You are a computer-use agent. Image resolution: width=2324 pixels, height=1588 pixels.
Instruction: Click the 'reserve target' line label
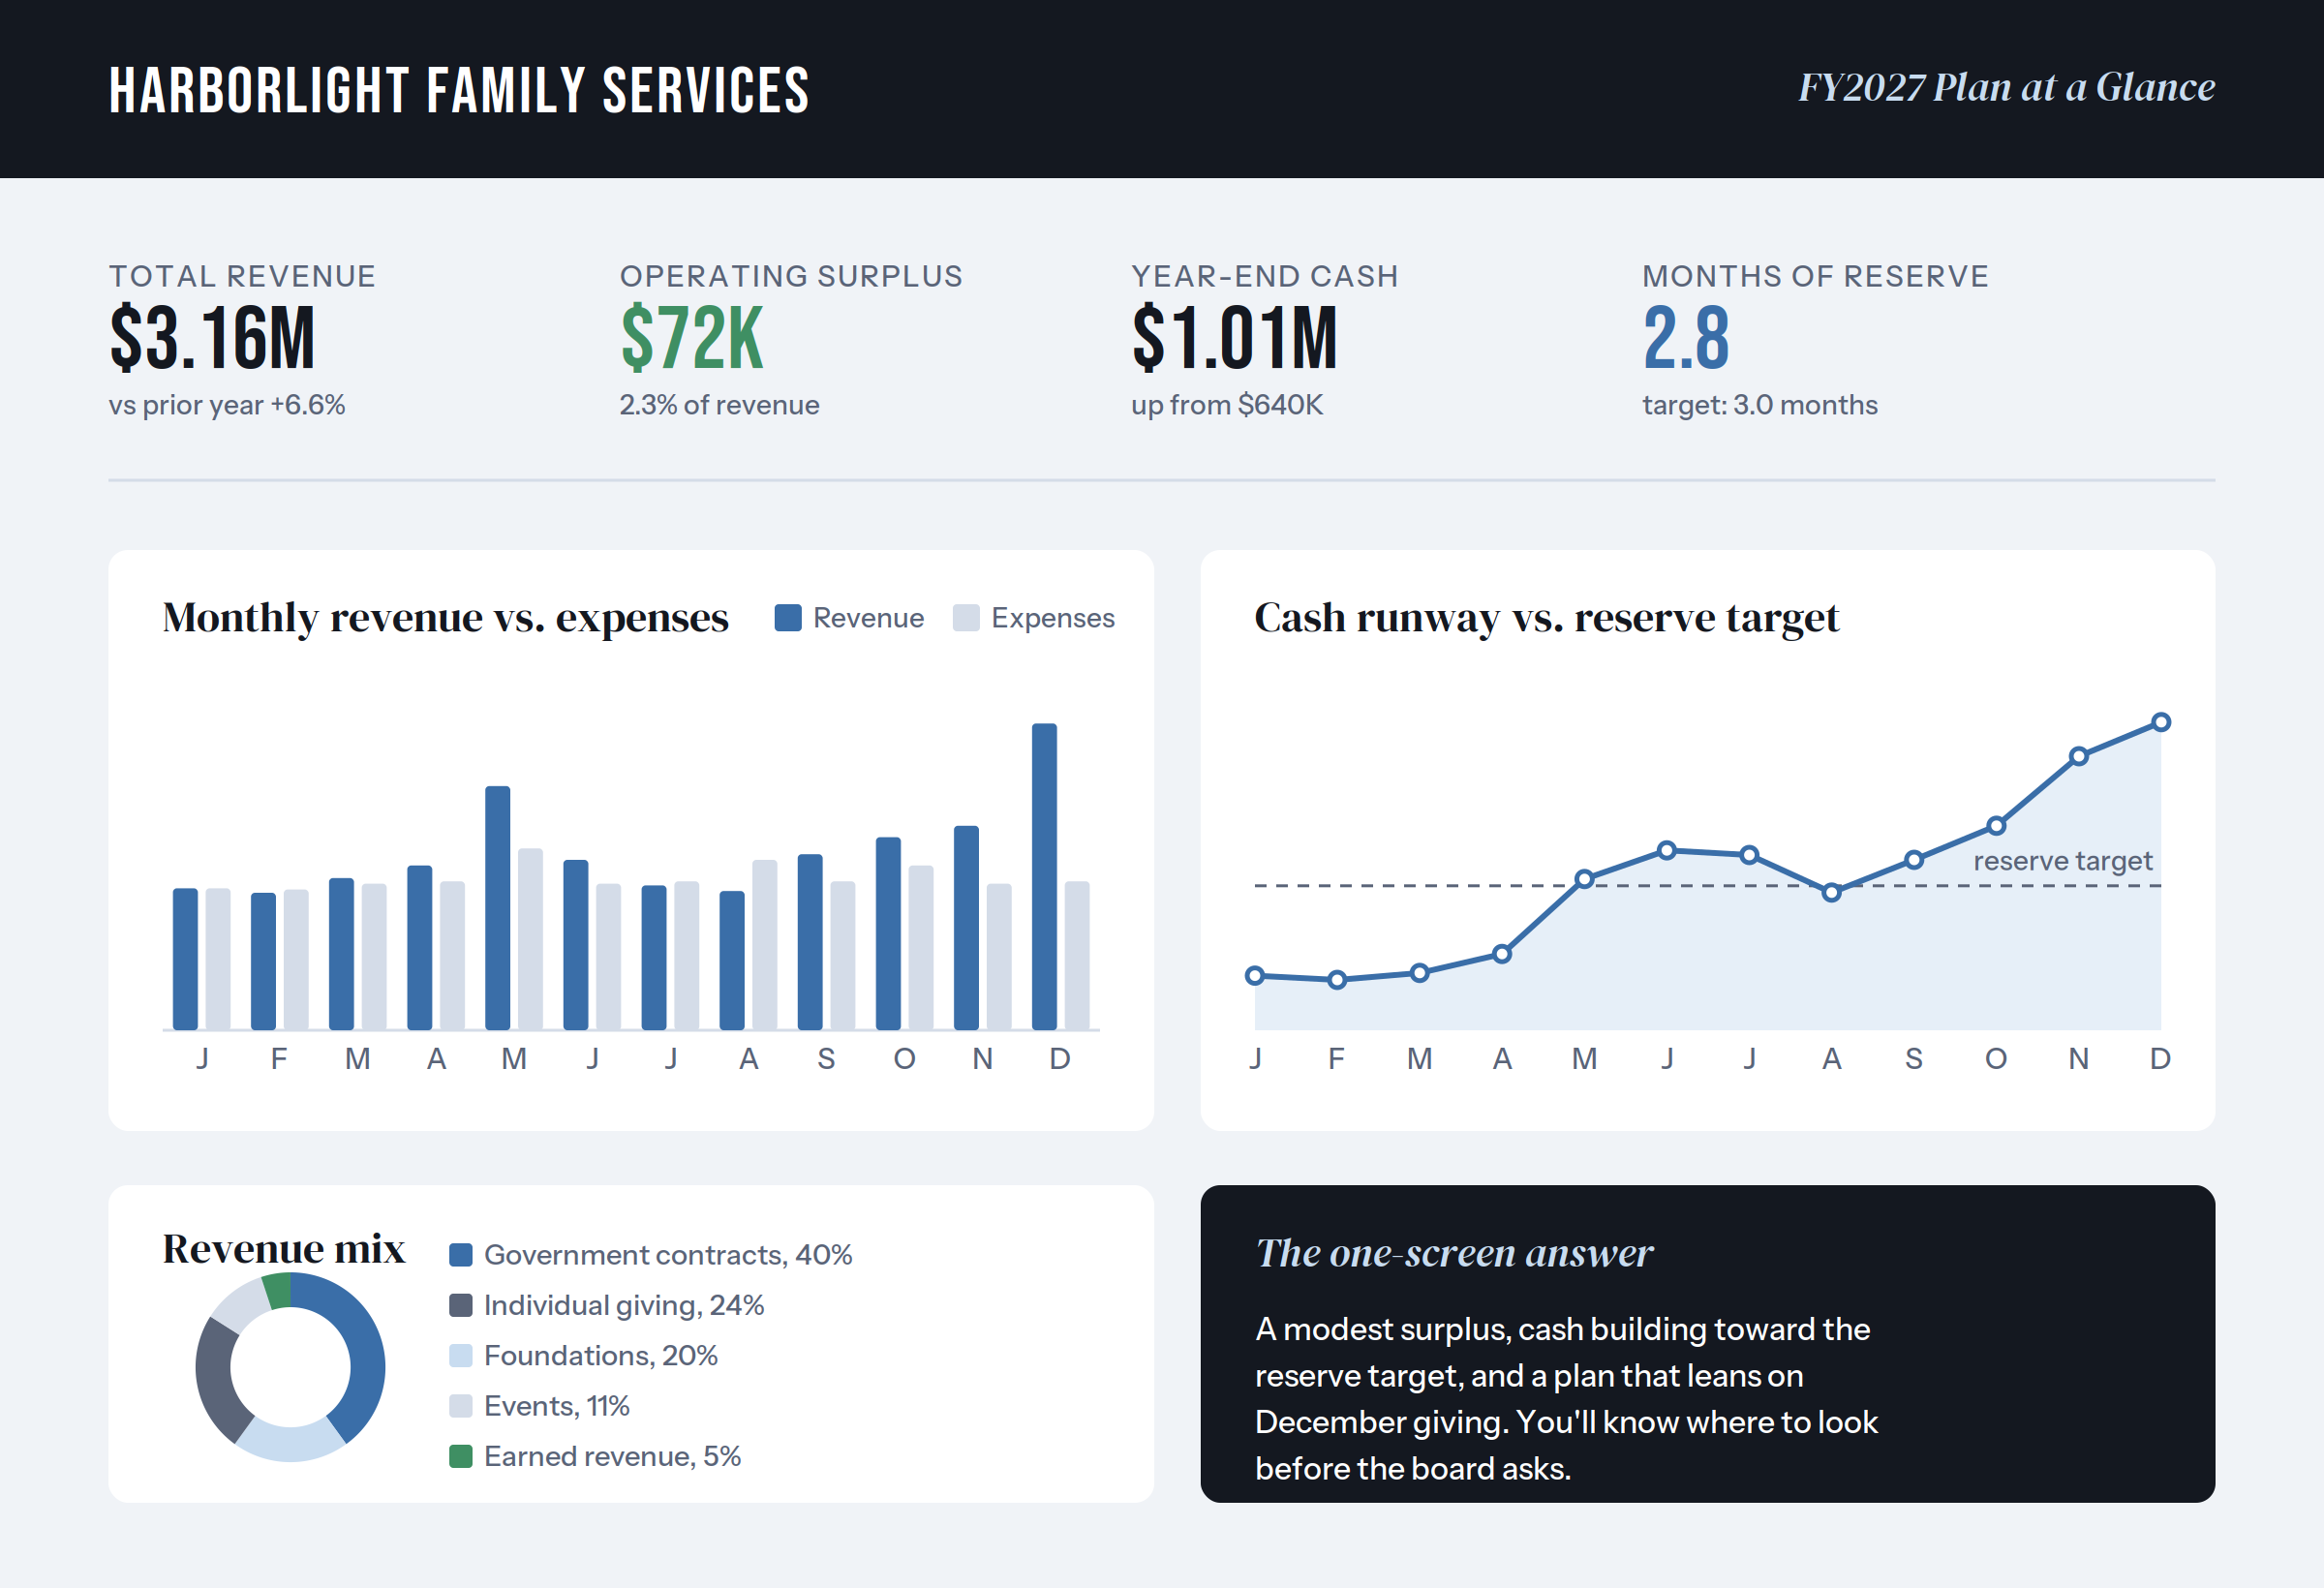[x=2062, y=861]
